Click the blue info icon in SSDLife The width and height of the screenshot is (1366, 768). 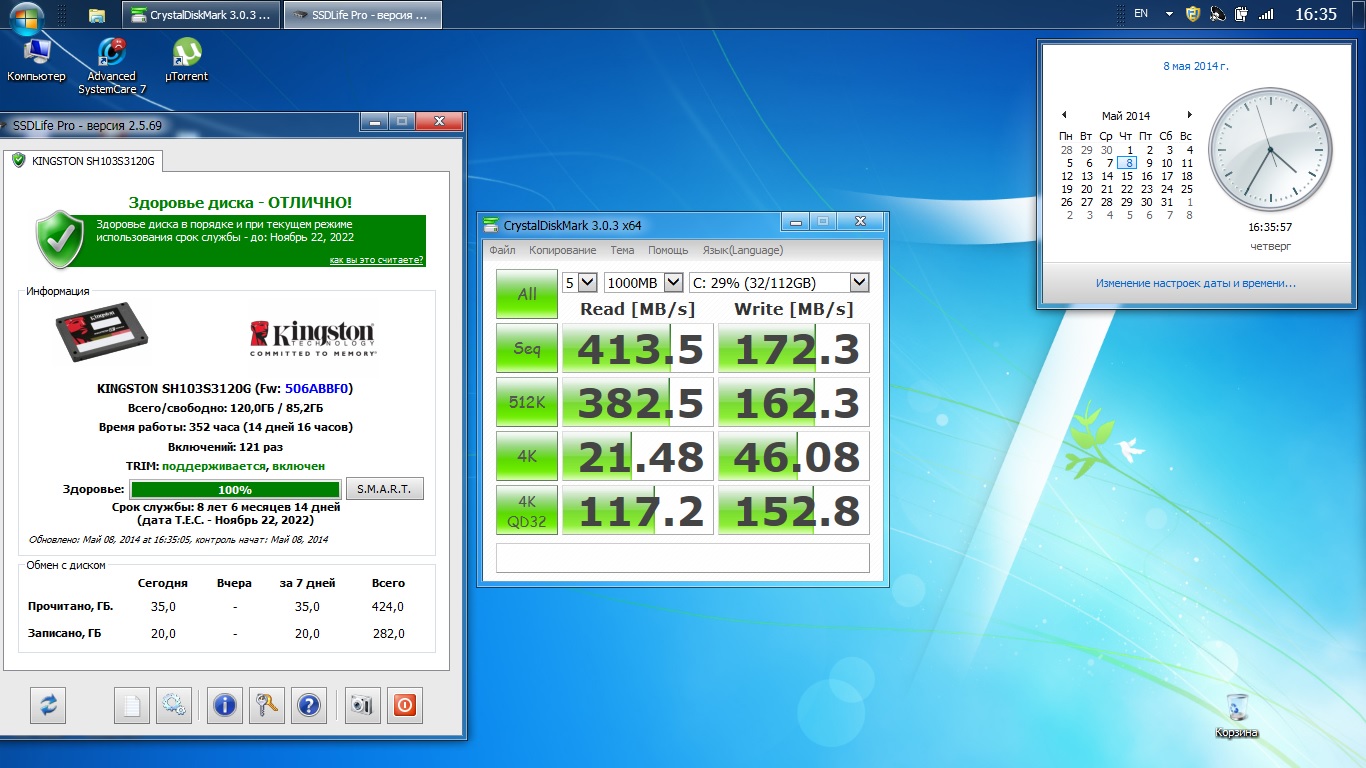click(x=225, y=705)
